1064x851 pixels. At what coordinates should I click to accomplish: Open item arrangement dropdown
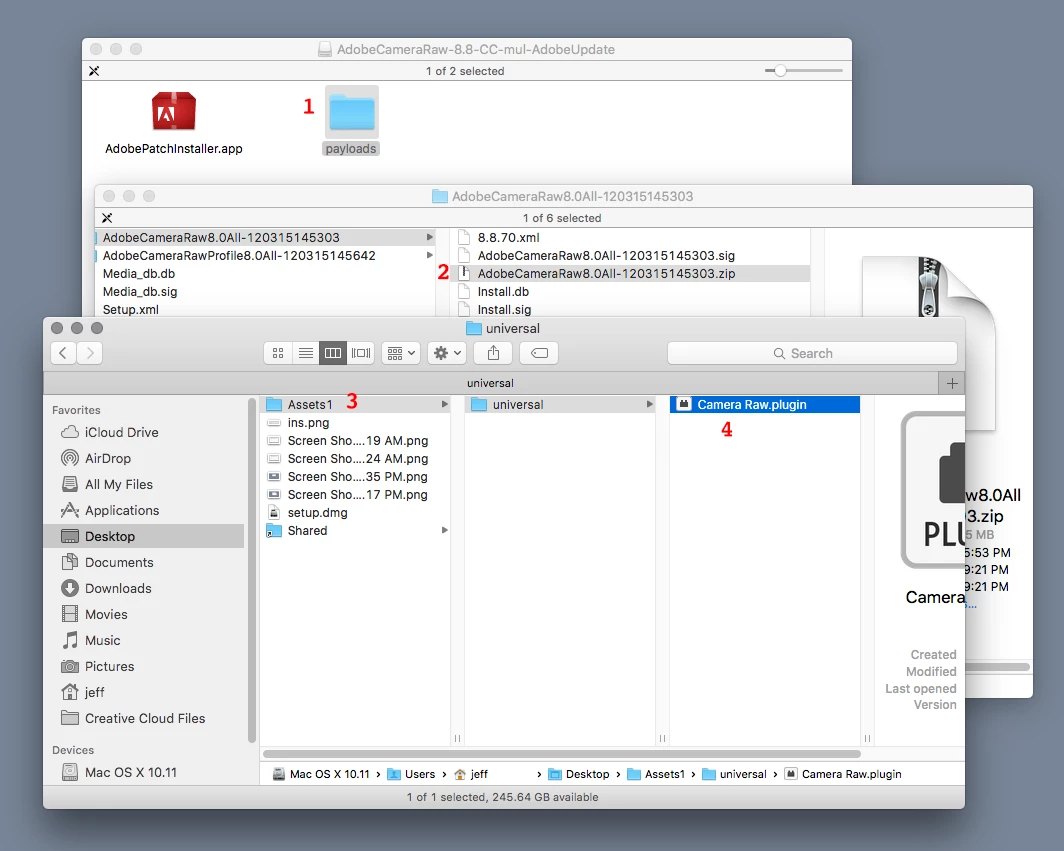[400, 353]
